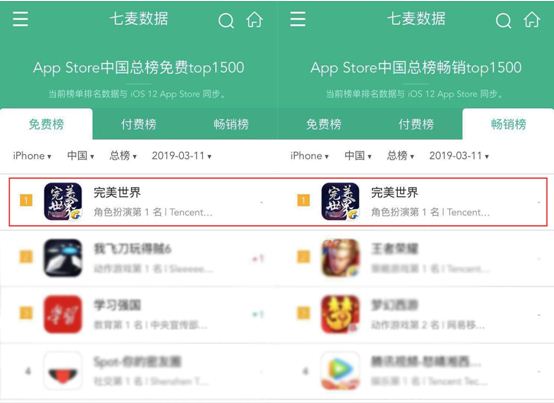Screen dimensions: 554x403
Task: Expand 总榜 category dropdown in left panel
Action: (123, 156)
